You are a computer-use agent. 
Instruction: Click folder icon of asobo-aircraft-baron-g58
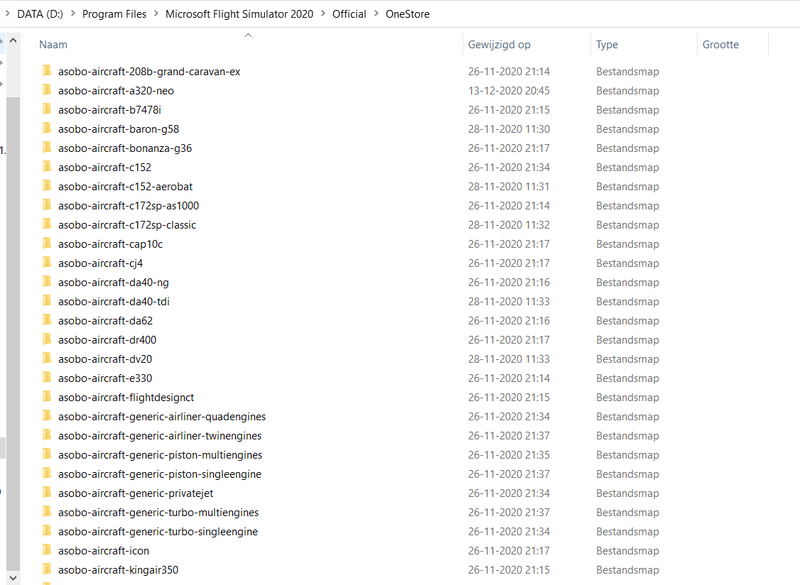pyautogui.click(x=47, y=129)
